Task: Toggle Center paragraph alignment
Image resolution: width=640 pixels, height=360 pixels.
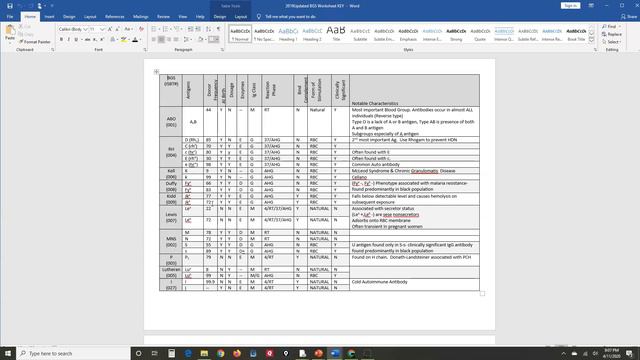Action: point(161,40)
